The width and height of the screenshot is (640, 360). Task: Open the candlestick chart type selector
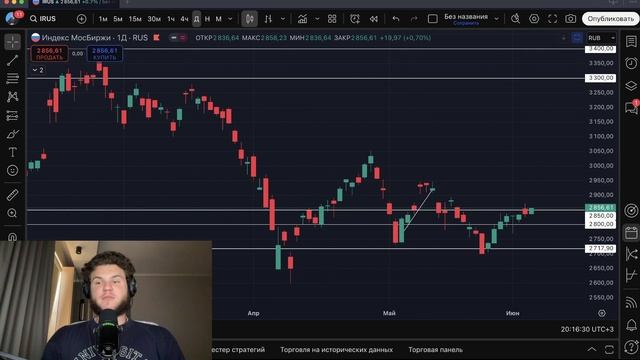[249, 19]
